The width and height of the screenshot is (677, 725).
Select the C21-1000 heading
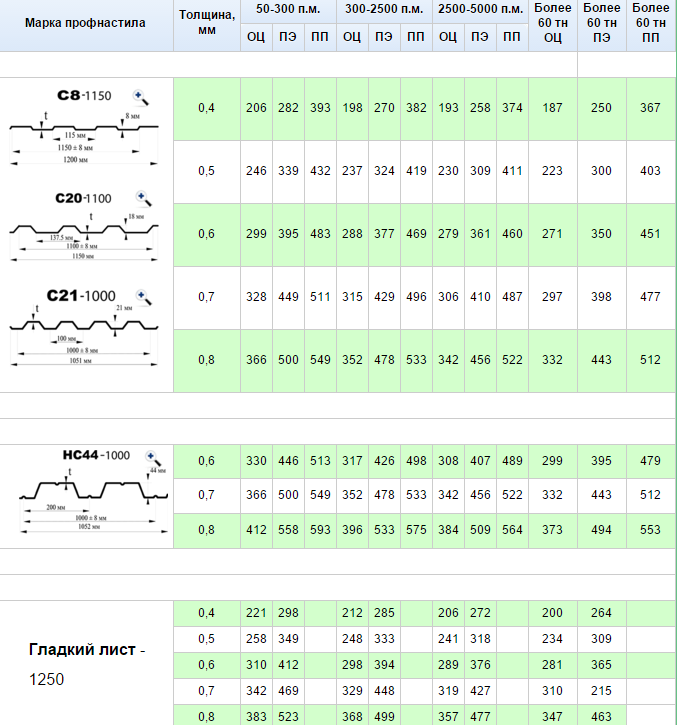click(x=81, y=296)
